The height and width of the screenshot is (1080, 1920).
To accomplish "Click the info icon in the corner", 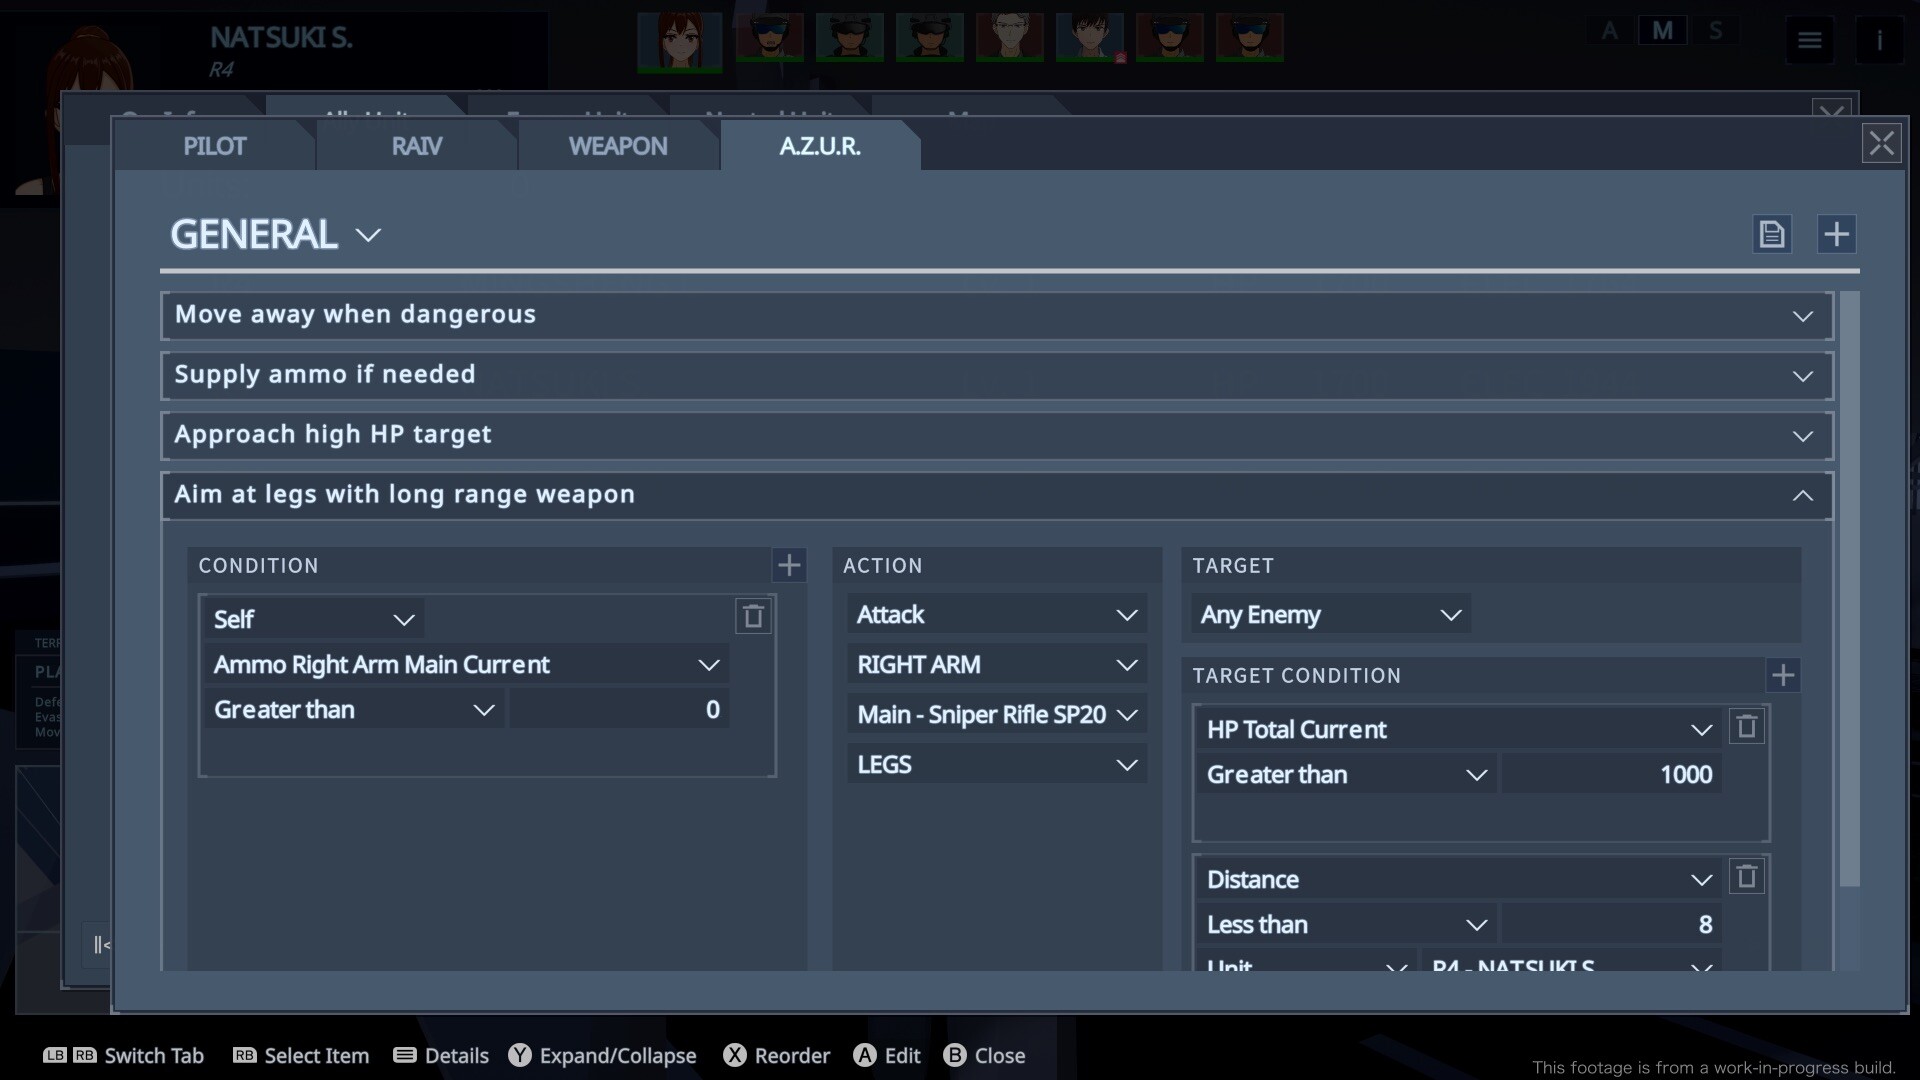I will click(1880, 40).
